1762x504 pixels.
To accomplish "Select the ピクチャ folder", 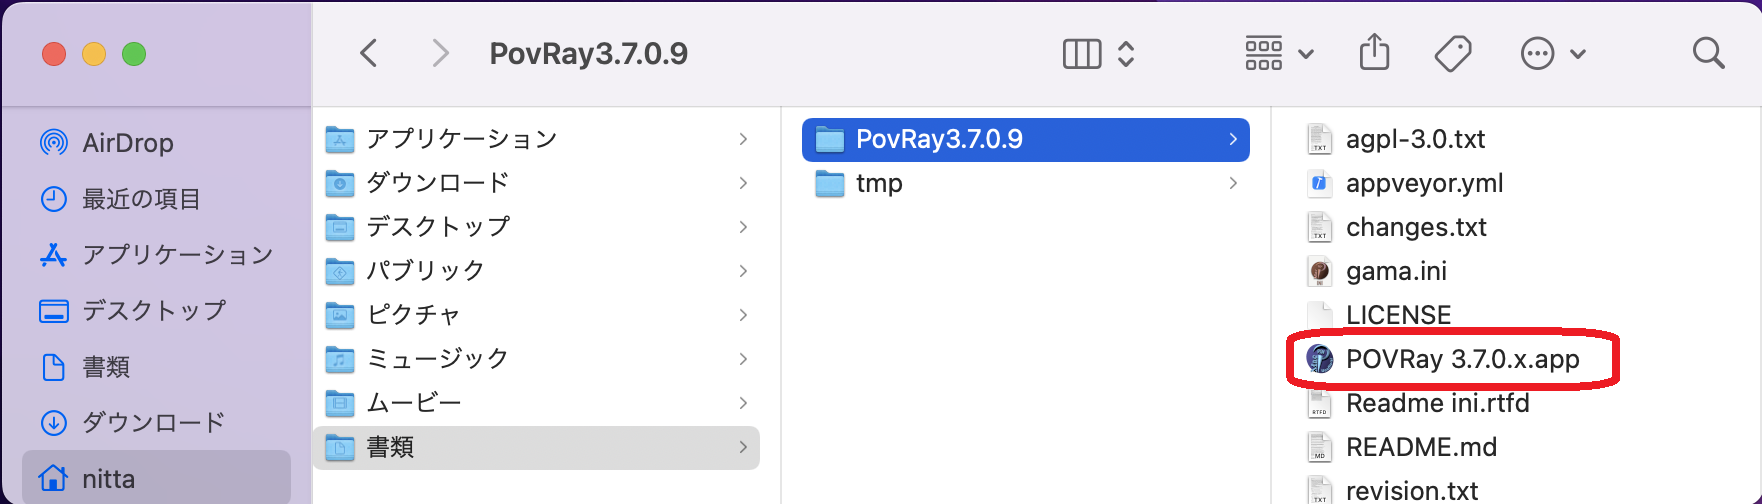I will tap(413, 315).
